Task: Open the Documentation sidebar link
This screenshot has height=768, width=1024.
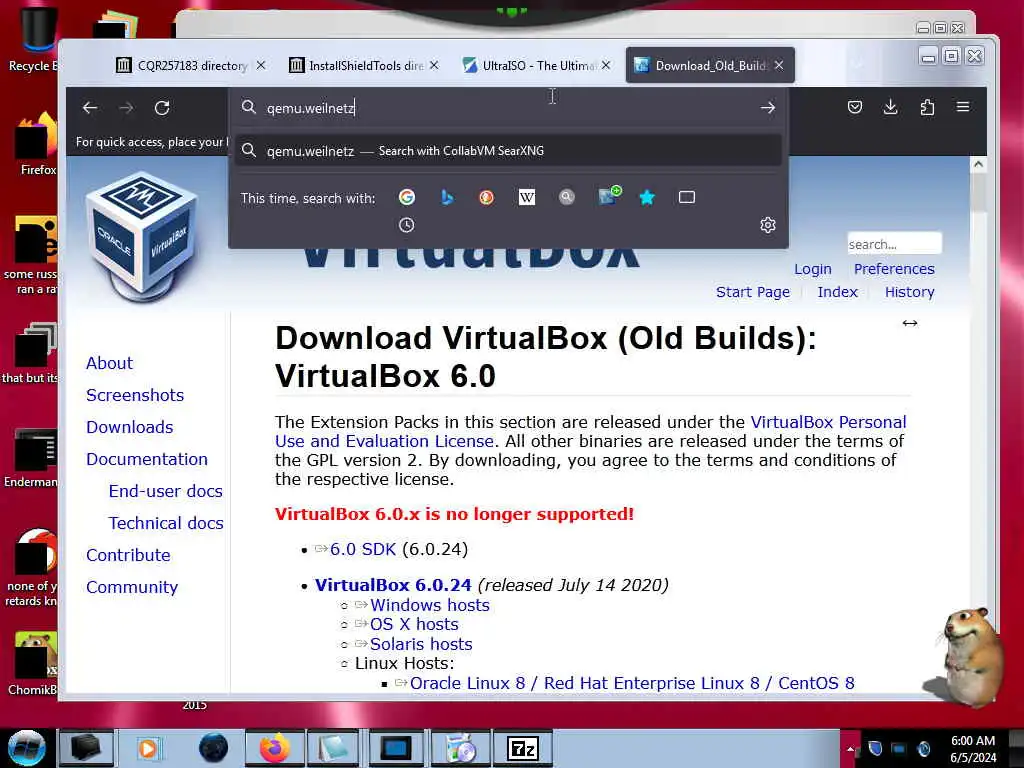Action: pyautogui.click(x=146, y=459)
